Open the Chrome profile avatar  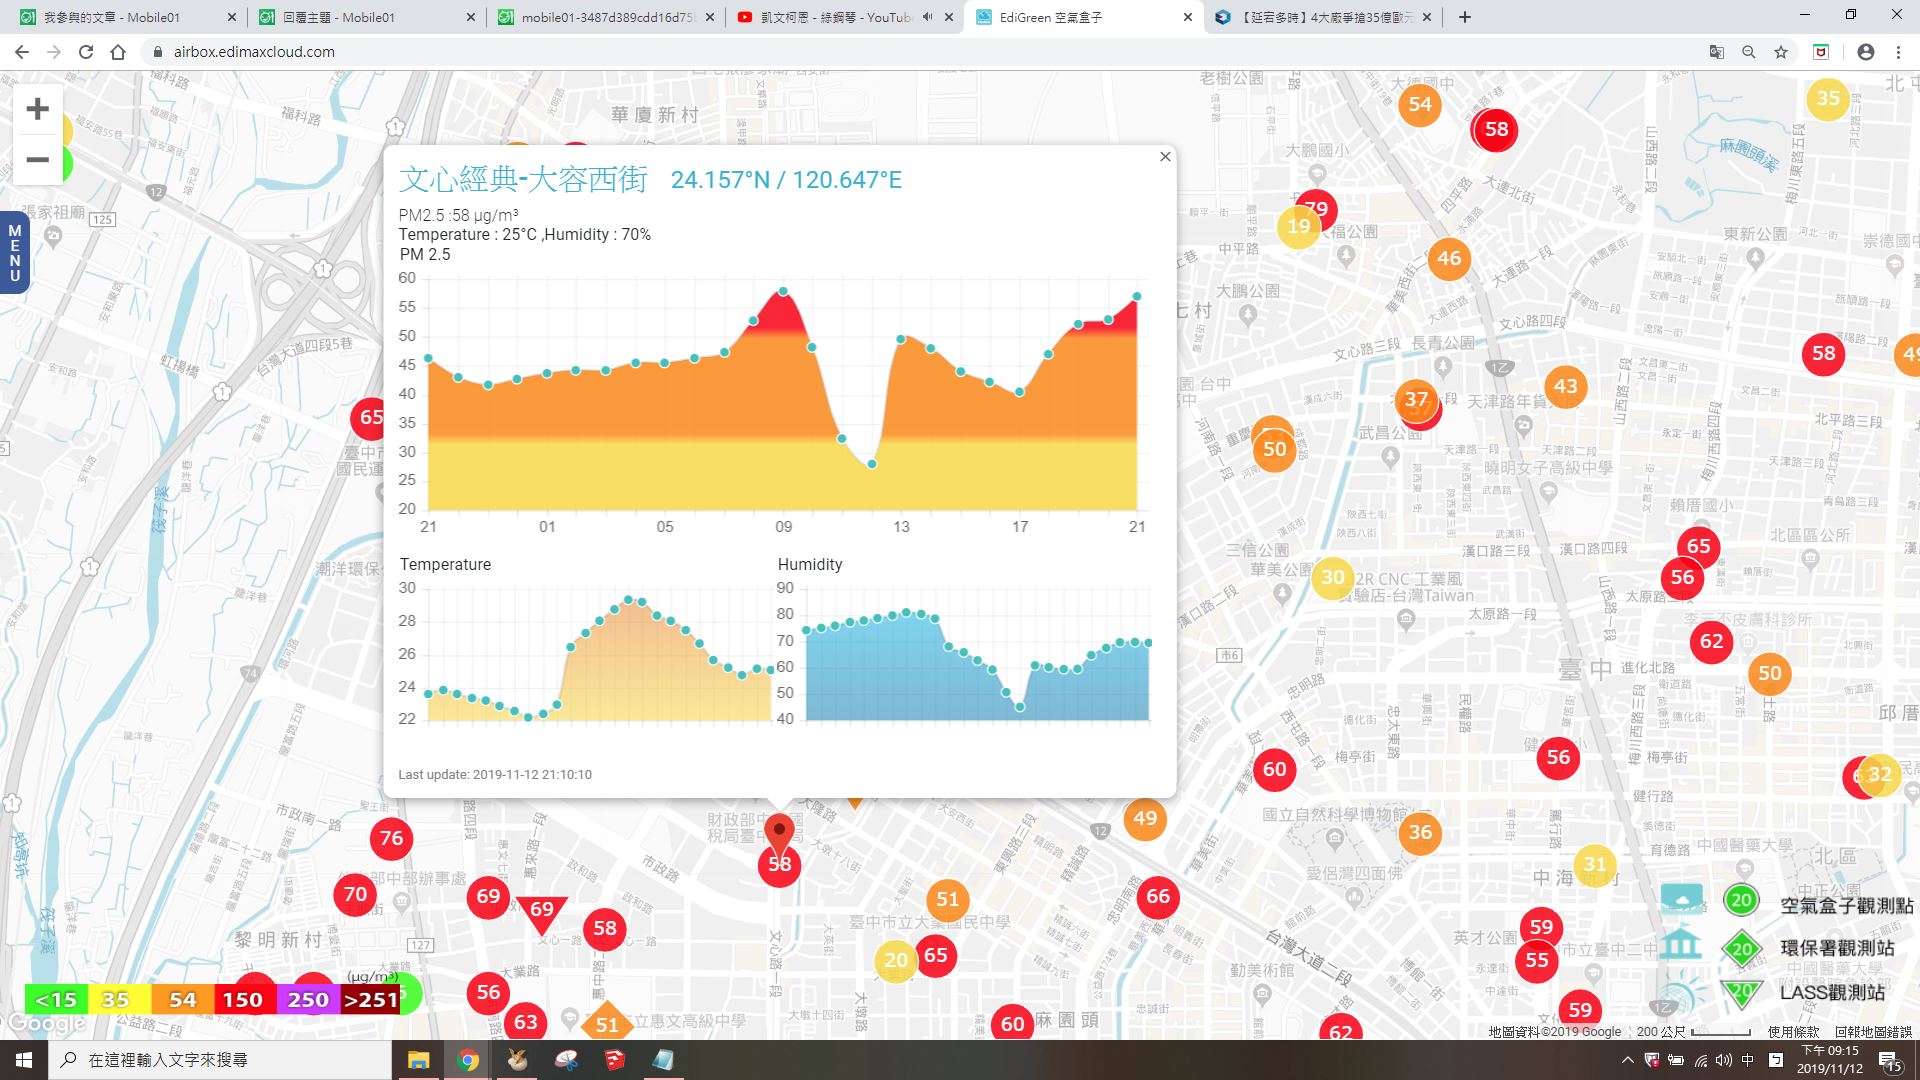[1866, 52]
